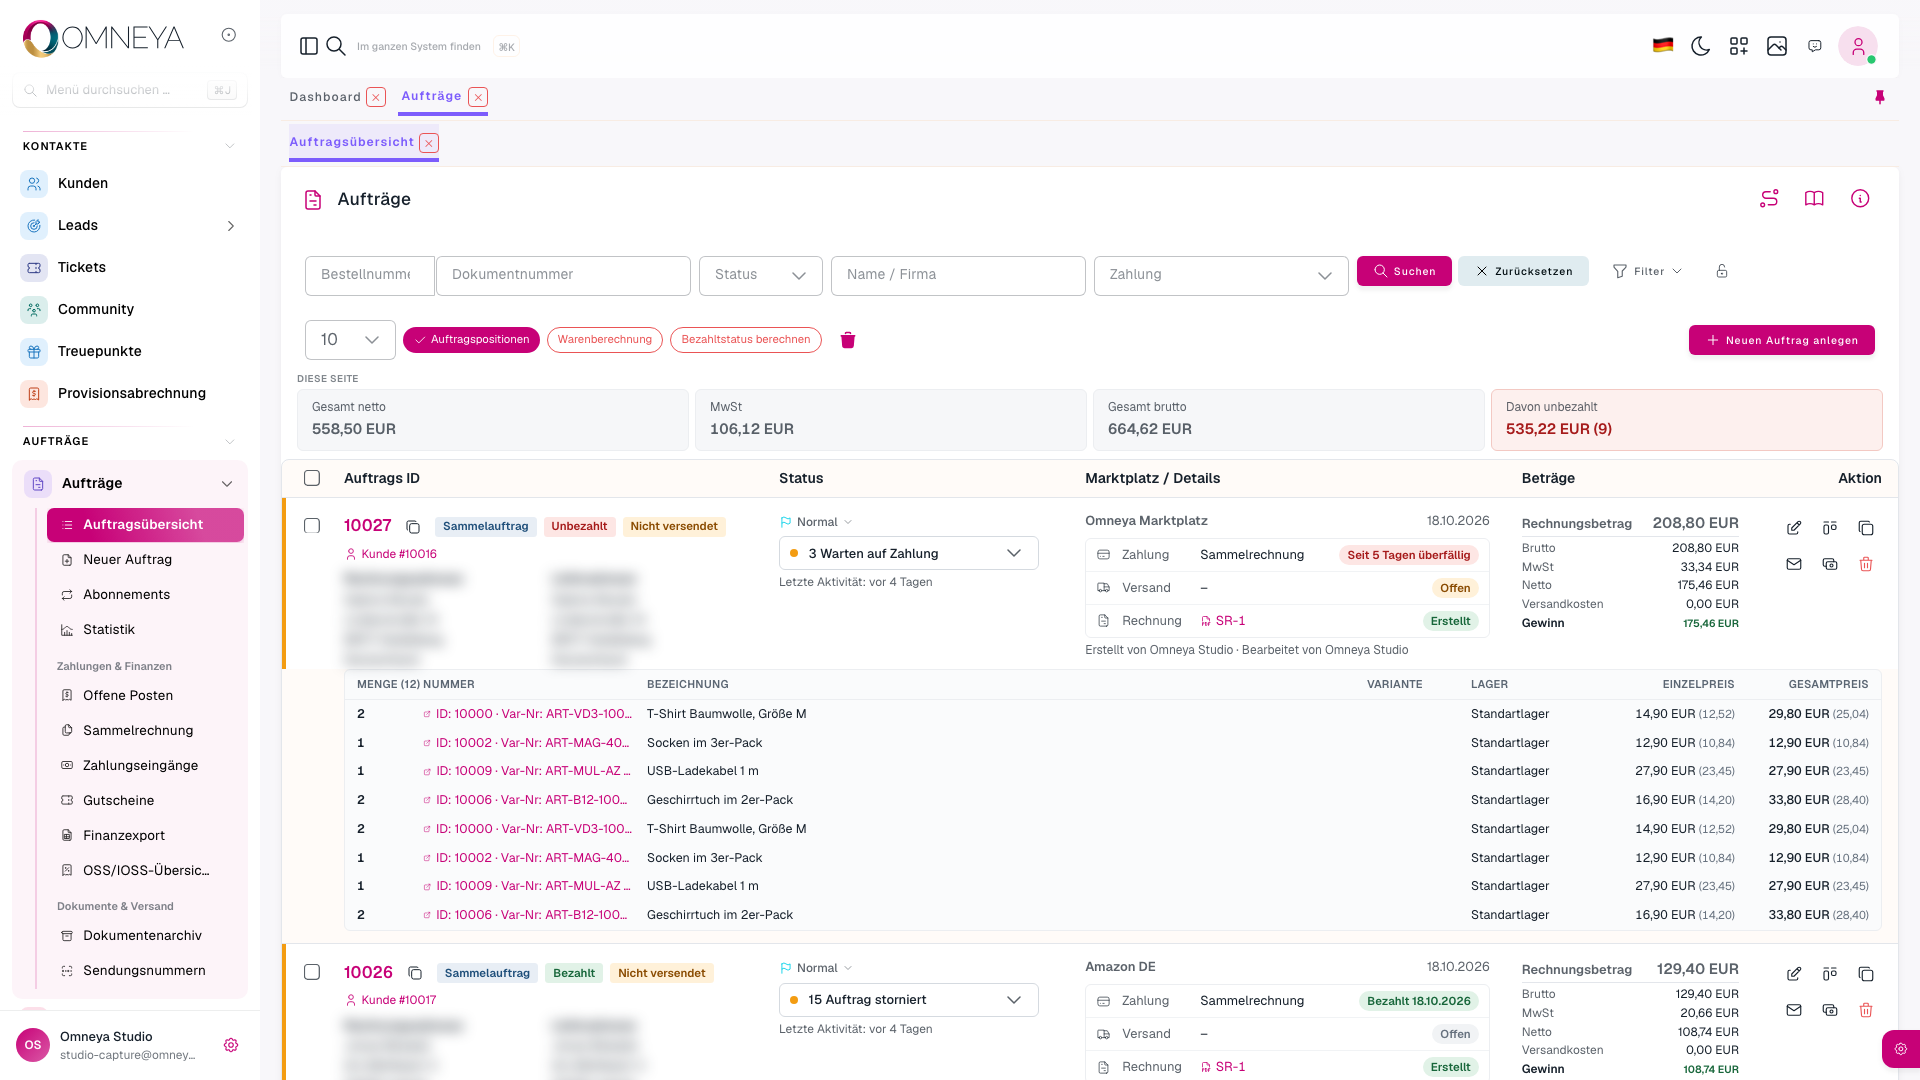The image size is (1920, 1080).
Task: Open the Zahlung filter dropdown
Action: pyautogui.click(x=1221, y=275)
